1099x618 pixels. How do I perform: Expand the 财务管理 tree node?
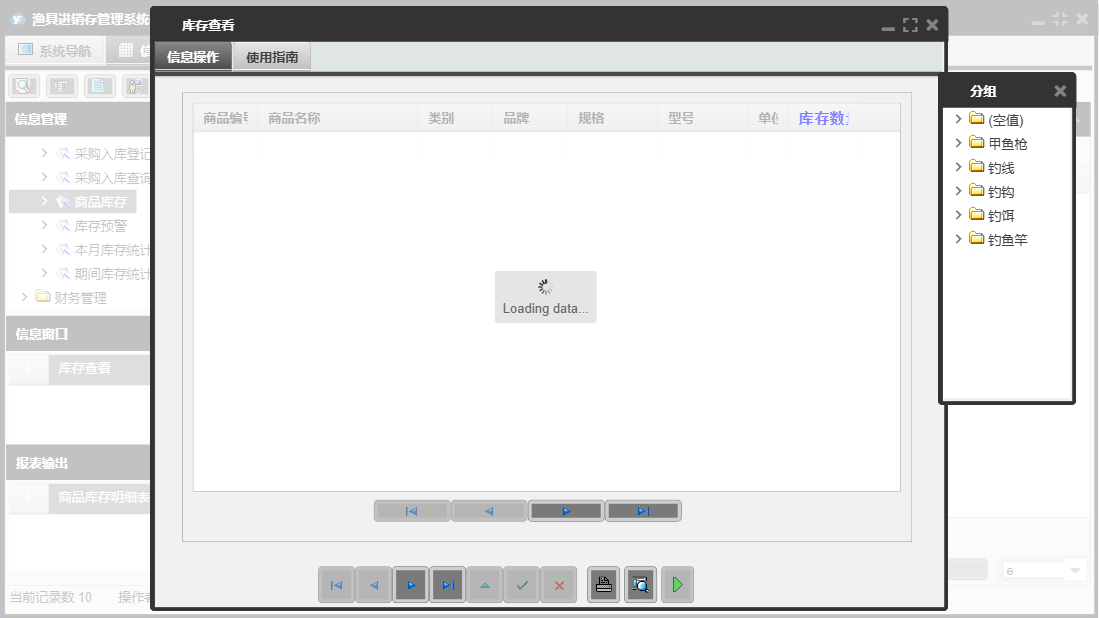click(24, 296)
